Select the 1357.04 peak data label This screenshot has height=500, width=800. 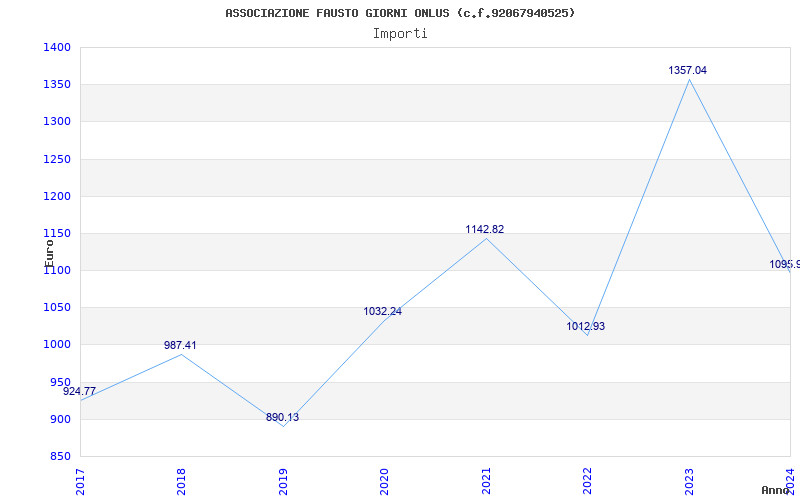point(688,70)
